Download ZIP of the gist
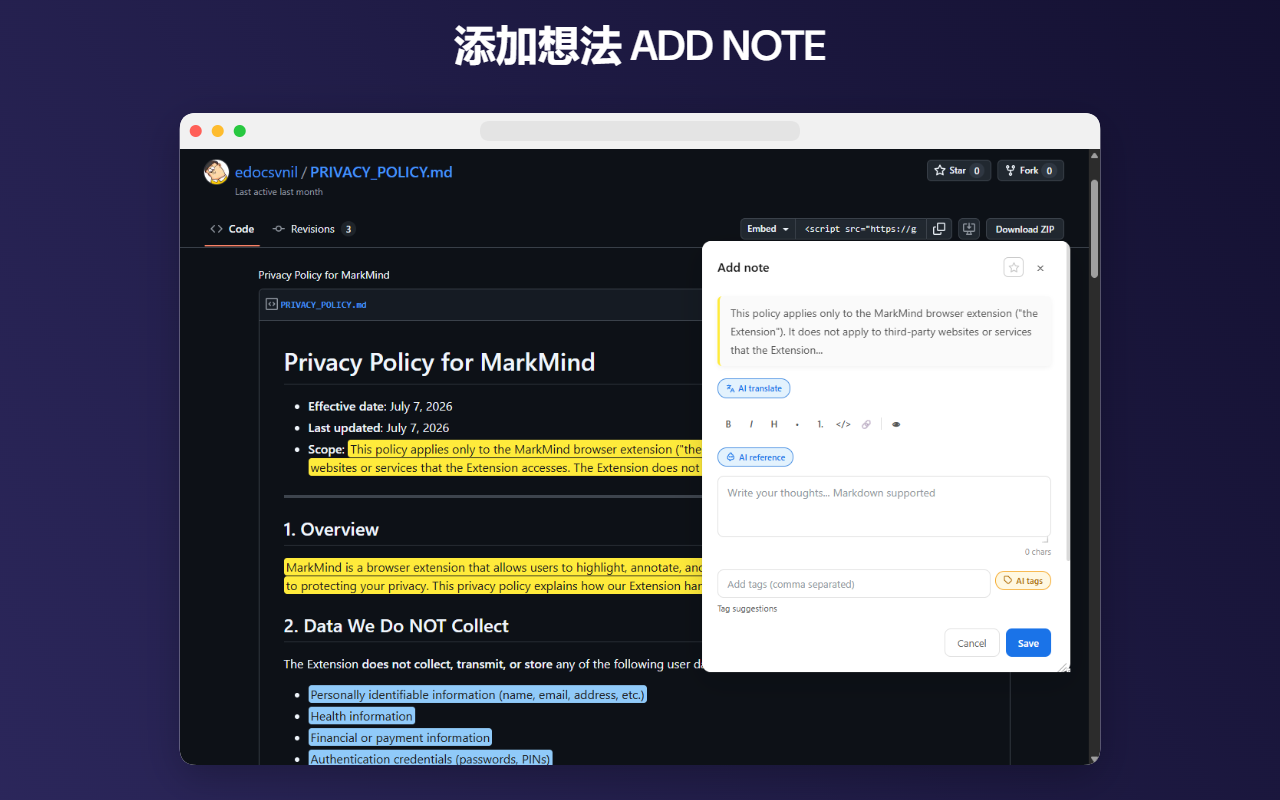The image size is (1280, 800). pyautogui.click(x=1025, y=229)
